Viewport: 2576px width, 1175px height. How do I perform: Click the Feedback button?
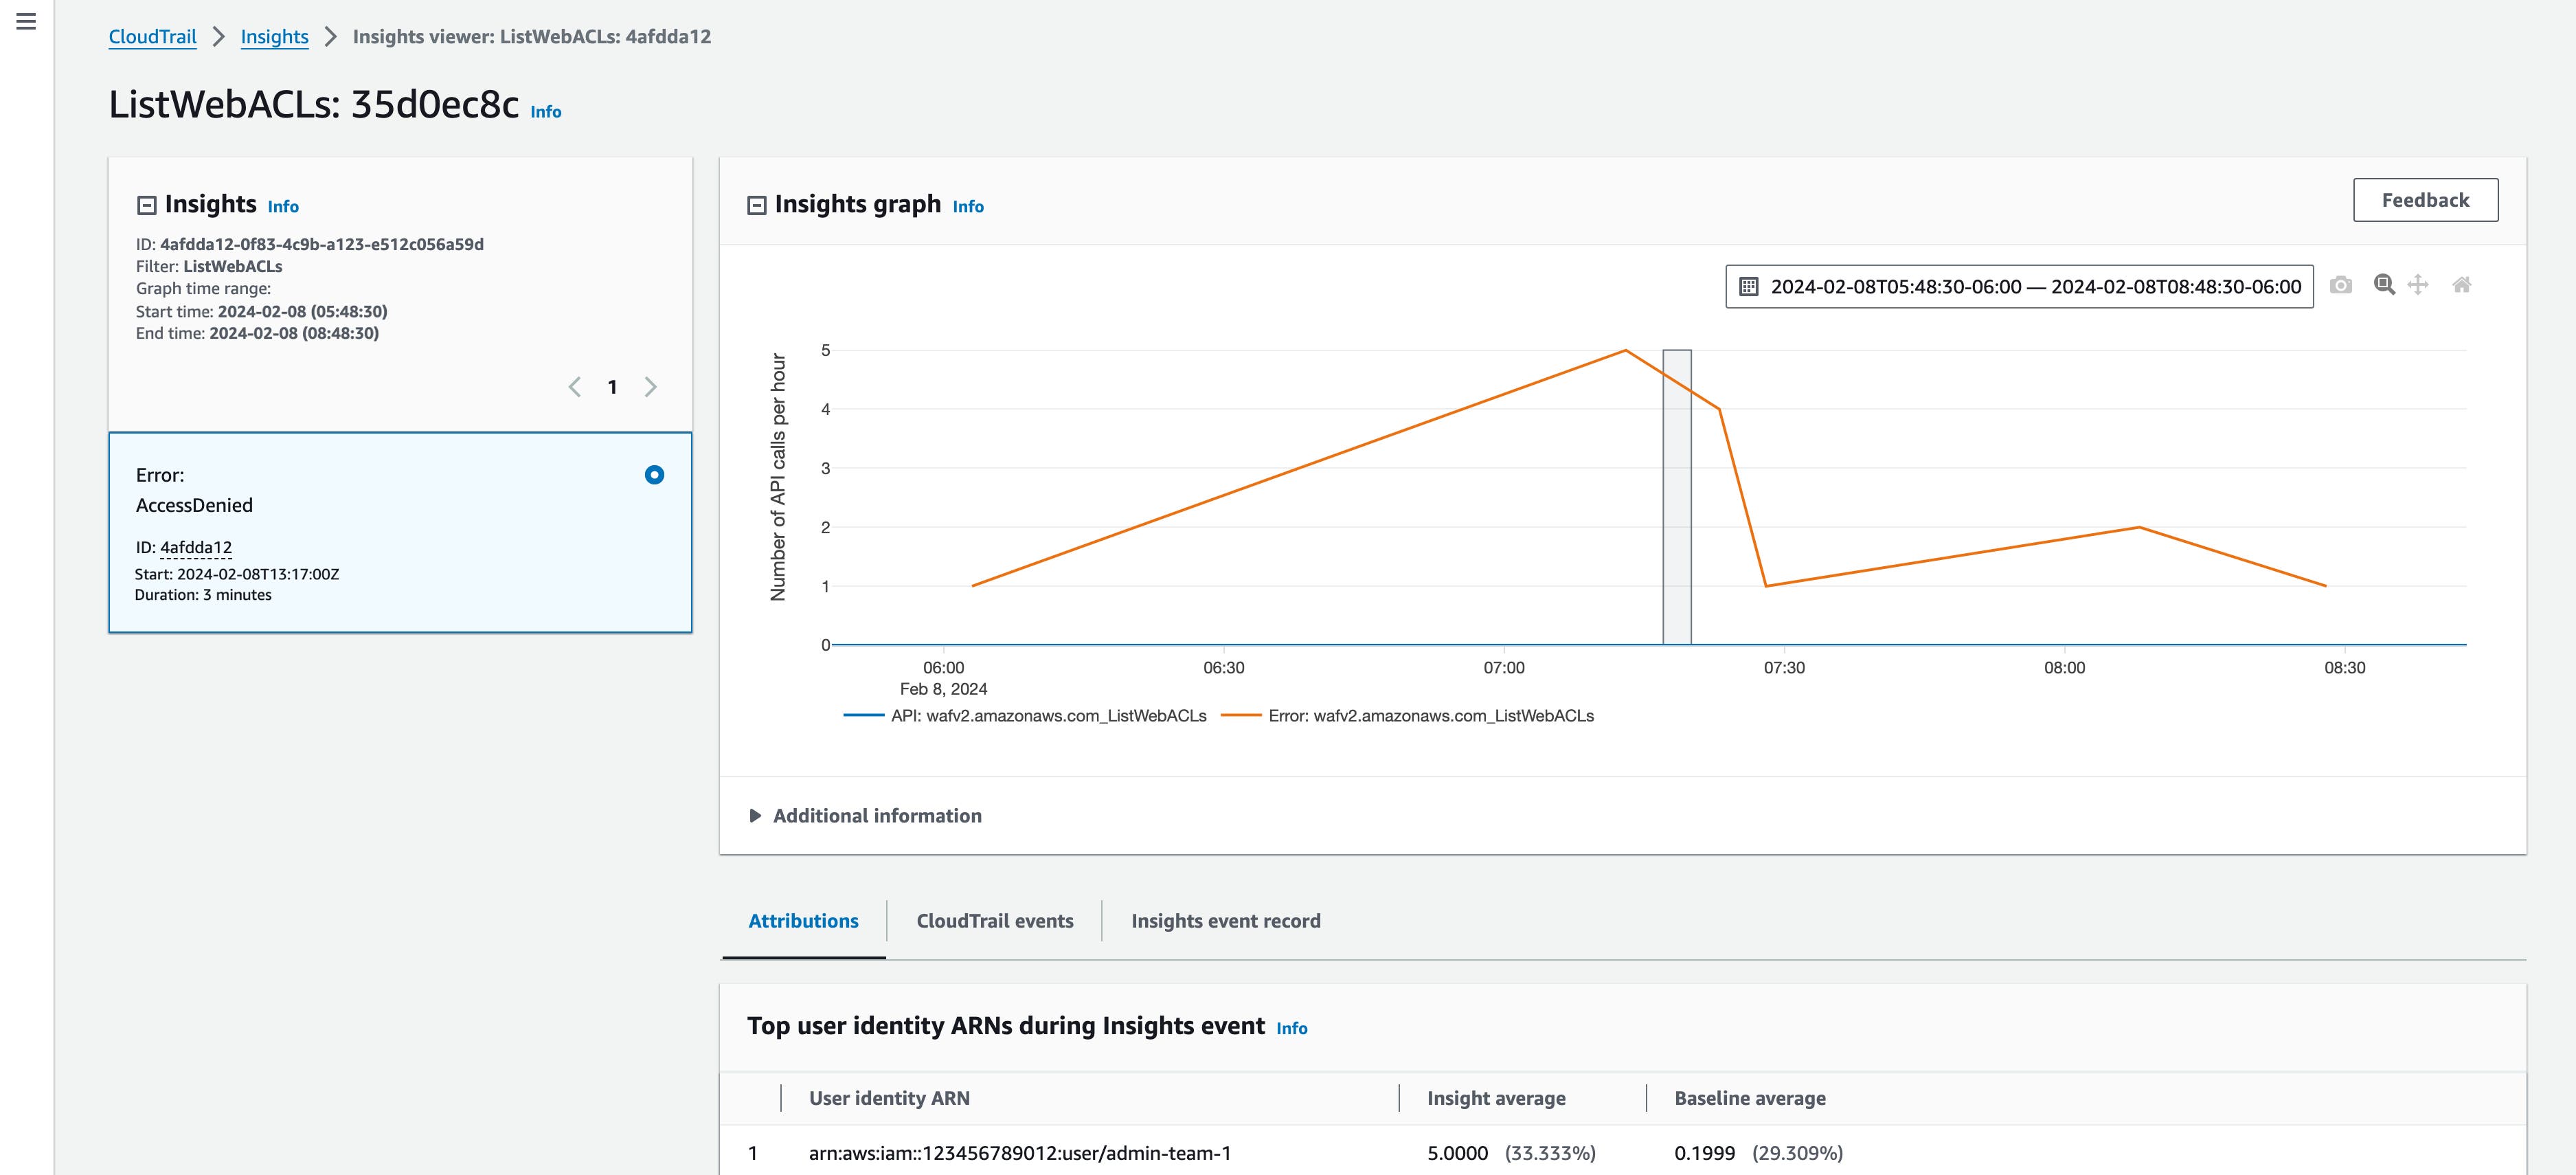(2424, 199)
